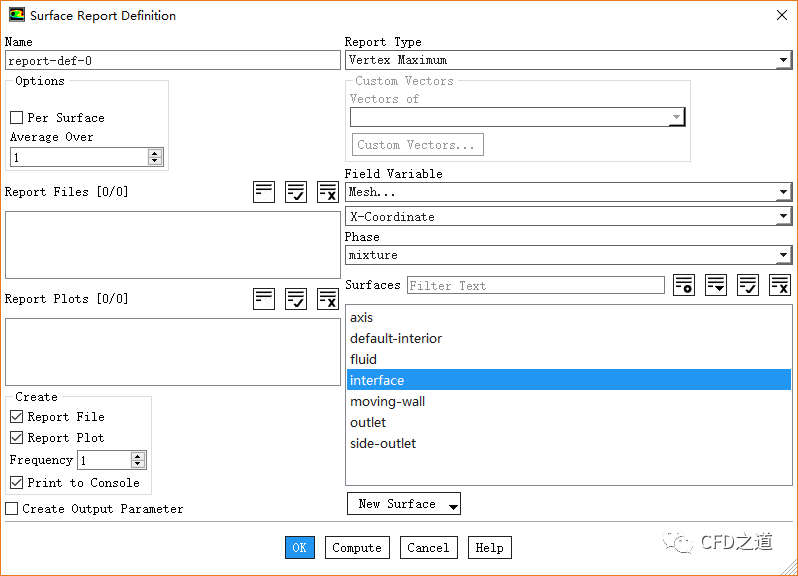Open the Phase mixture dropdown
The image size is (798, 576).
[x=567, y=255]
